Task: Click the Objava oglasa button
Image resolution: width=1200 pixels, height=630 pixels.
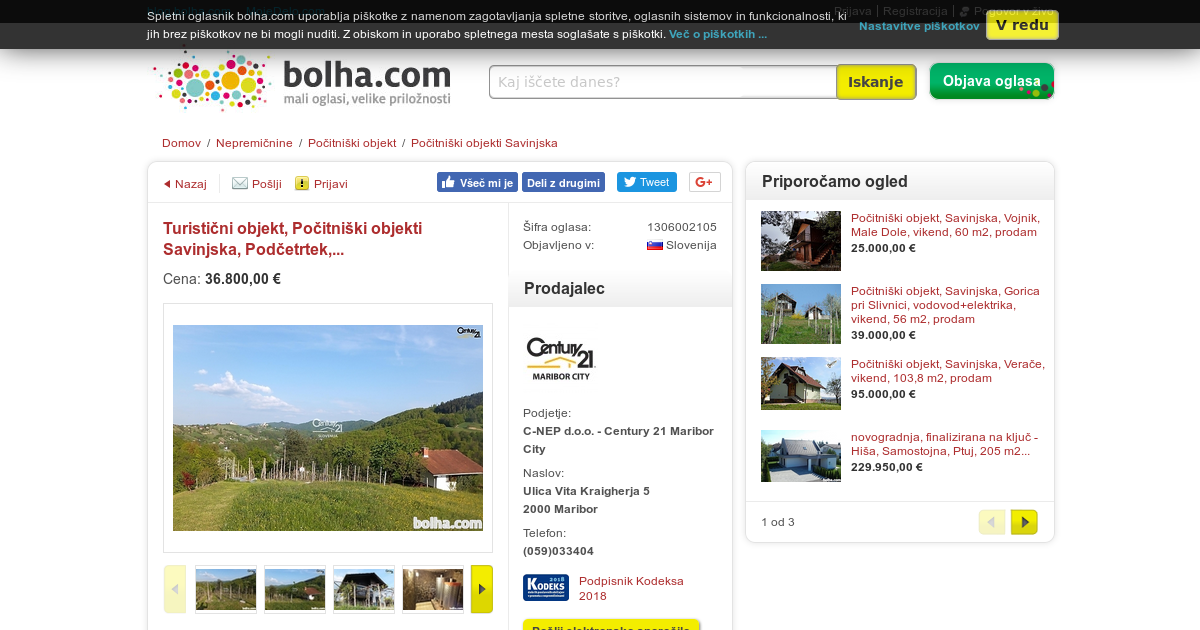Action: pyautogui.click(x=992, y=81)
